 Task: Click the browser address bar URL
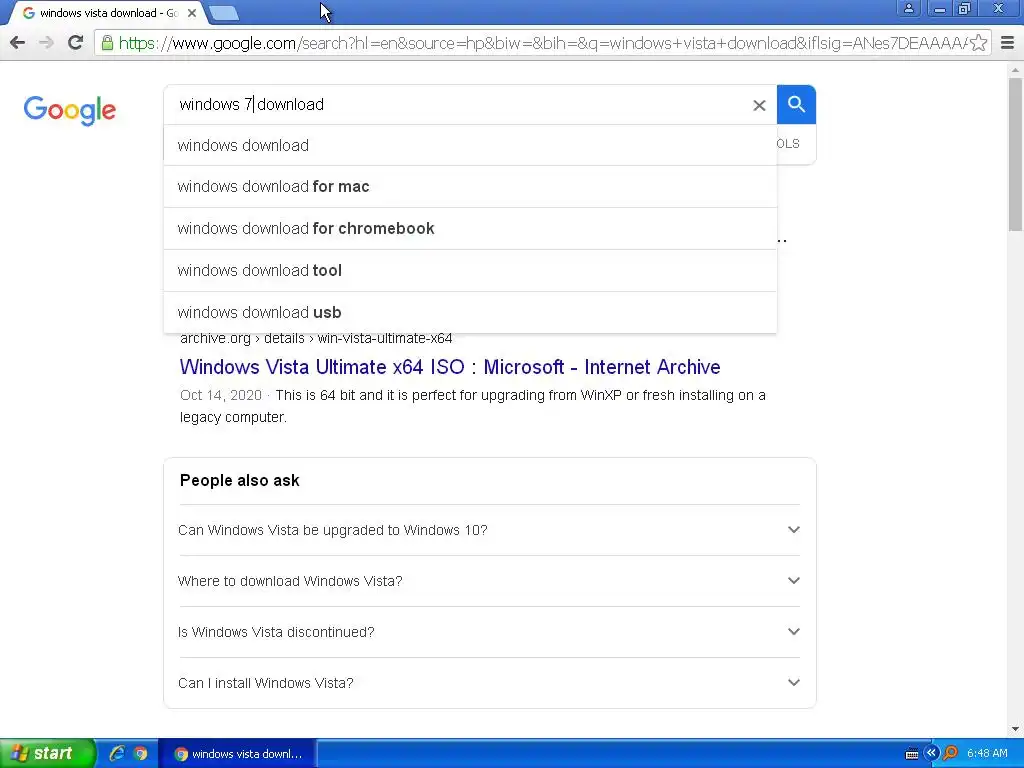pos(542,43)
